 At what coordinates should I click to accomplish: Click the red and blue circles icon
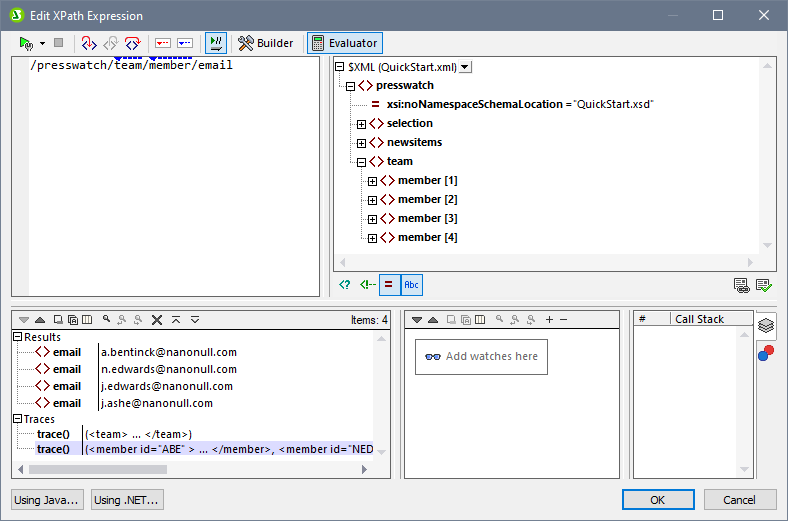click(x=765, y=352)
